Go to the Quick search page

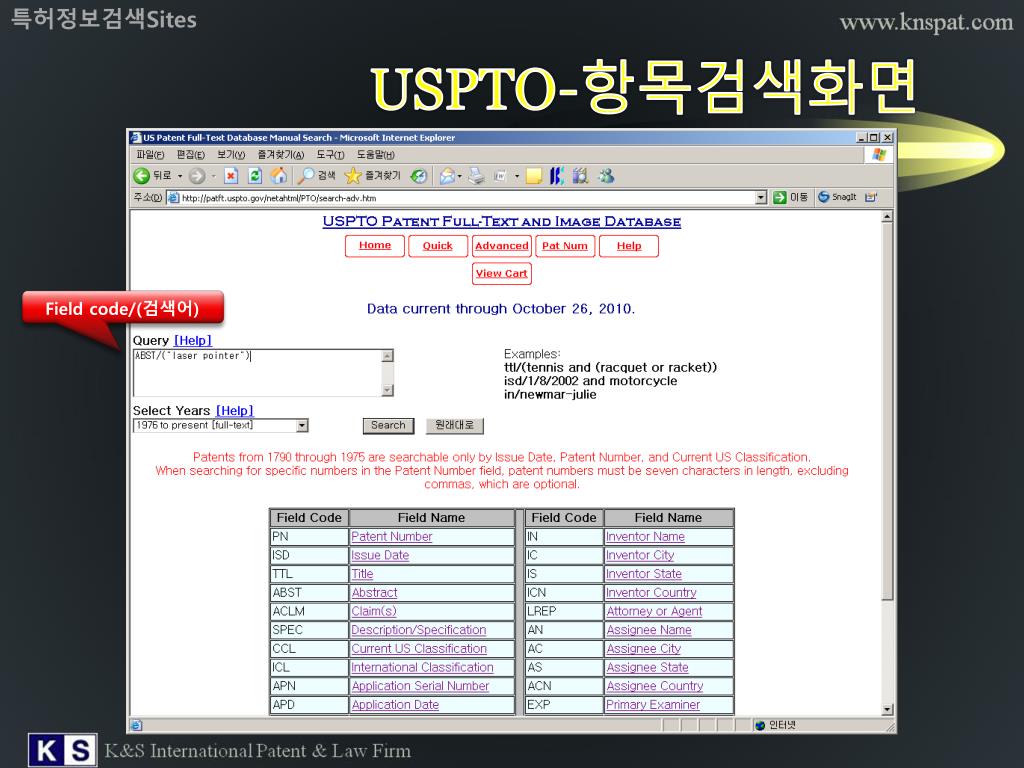(438, 246)
